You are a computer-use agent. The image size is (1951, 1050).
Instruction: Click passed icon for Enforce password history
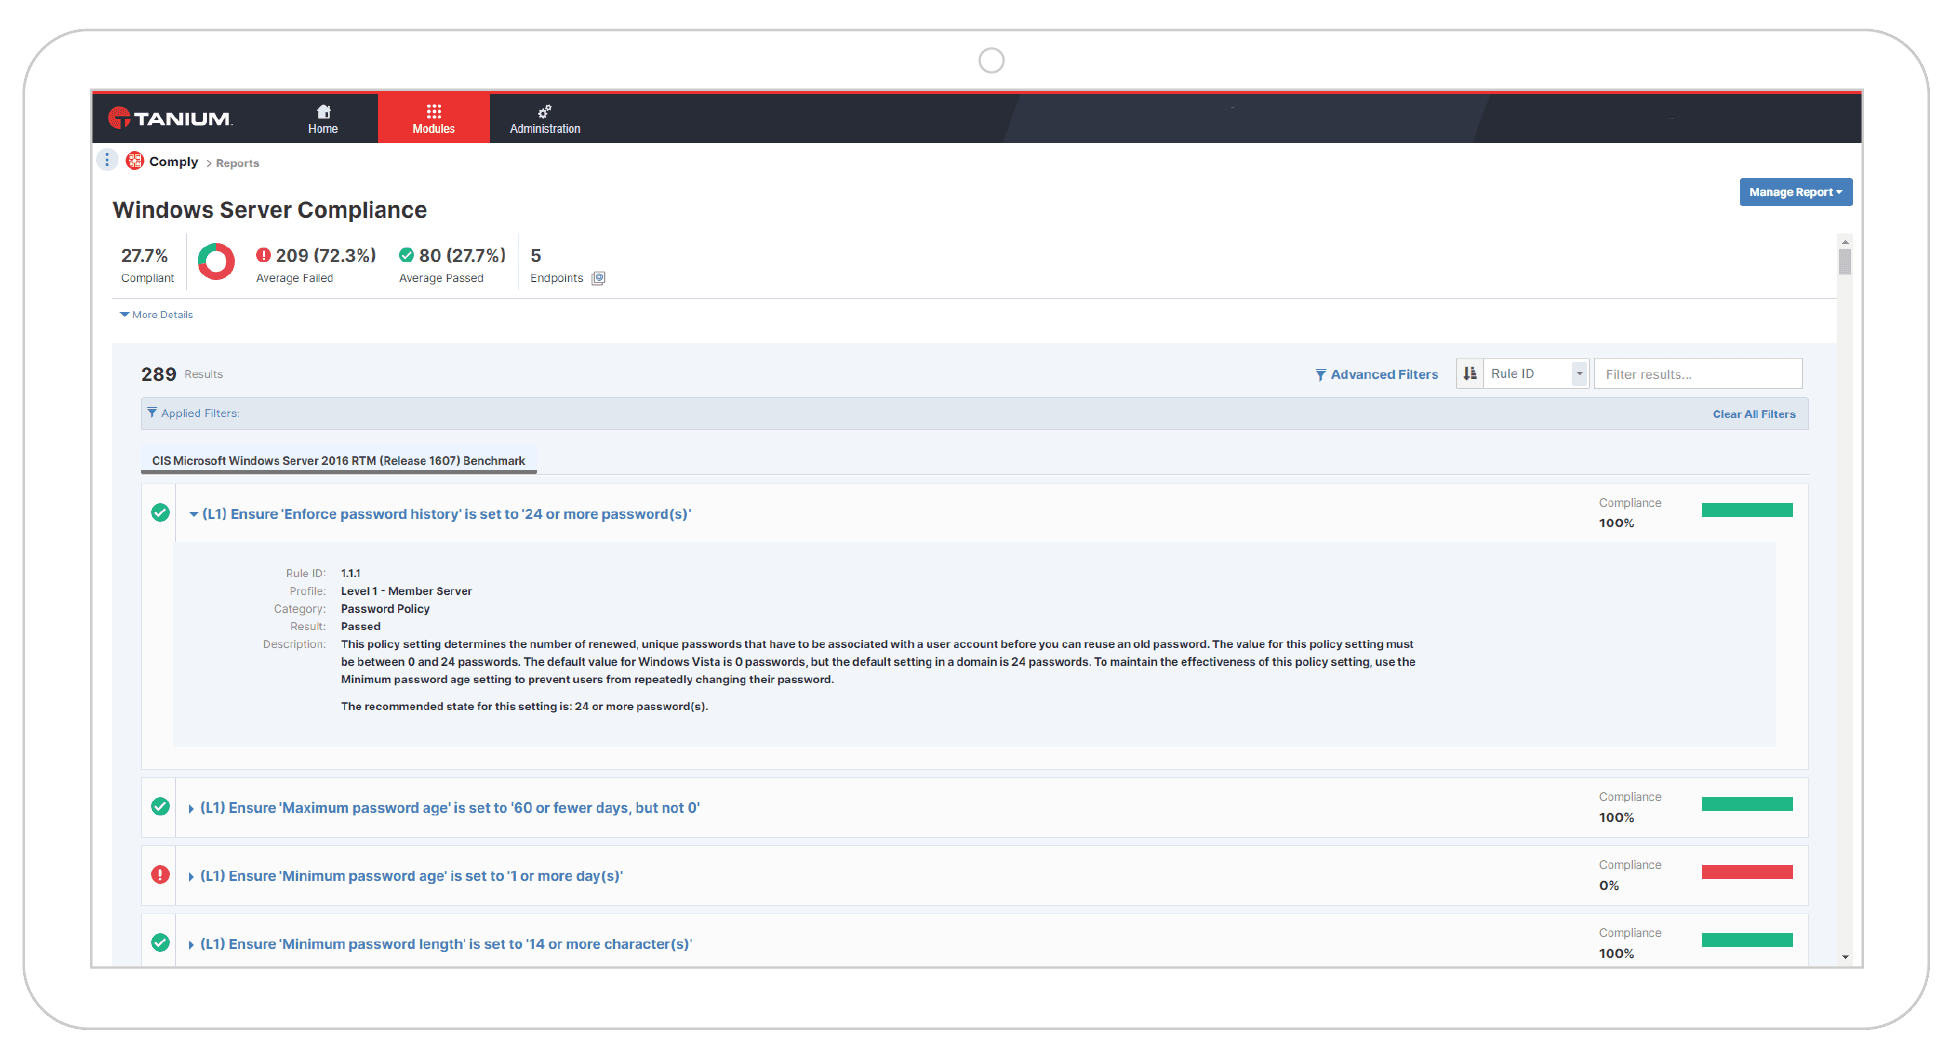160,513
